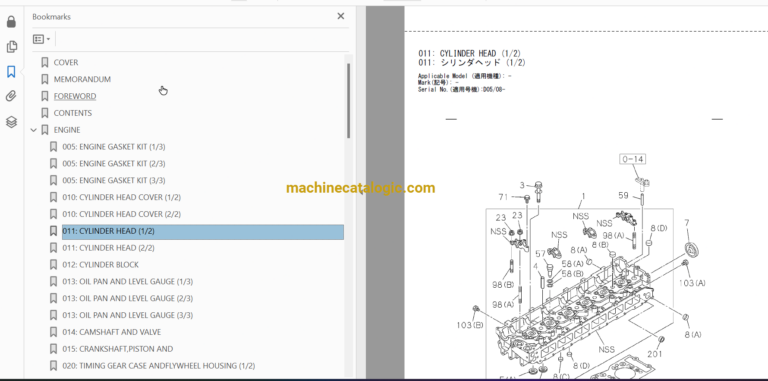Viewport: 768px width, 381px height.
Task: Click part number 71 label in diagram
Action: 504,197
